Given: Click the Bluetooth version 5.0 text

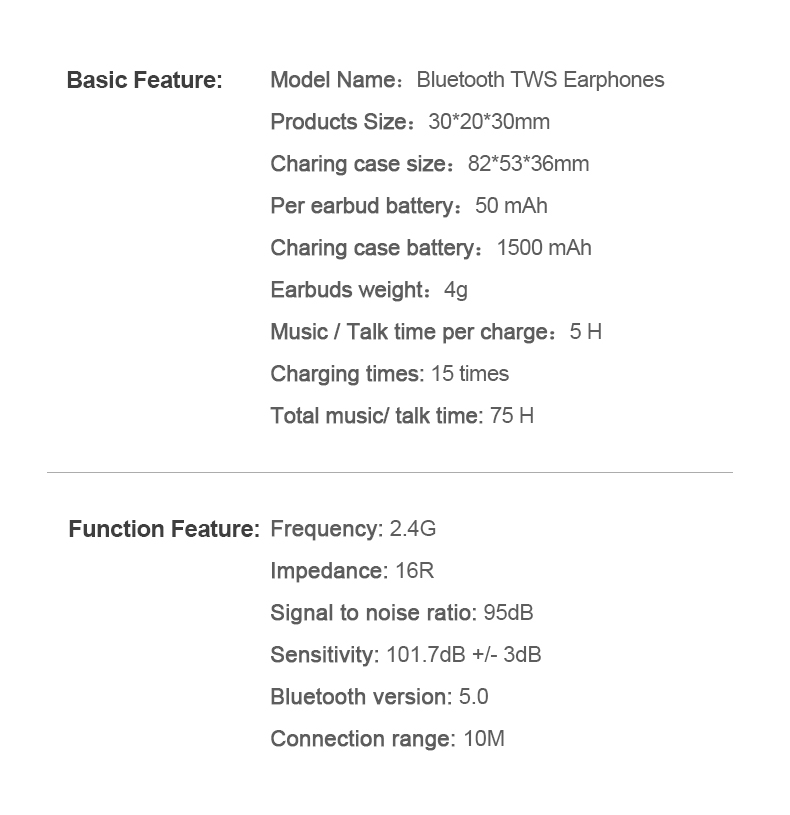Looking at the screenshot, I should (x=379, y=697).
